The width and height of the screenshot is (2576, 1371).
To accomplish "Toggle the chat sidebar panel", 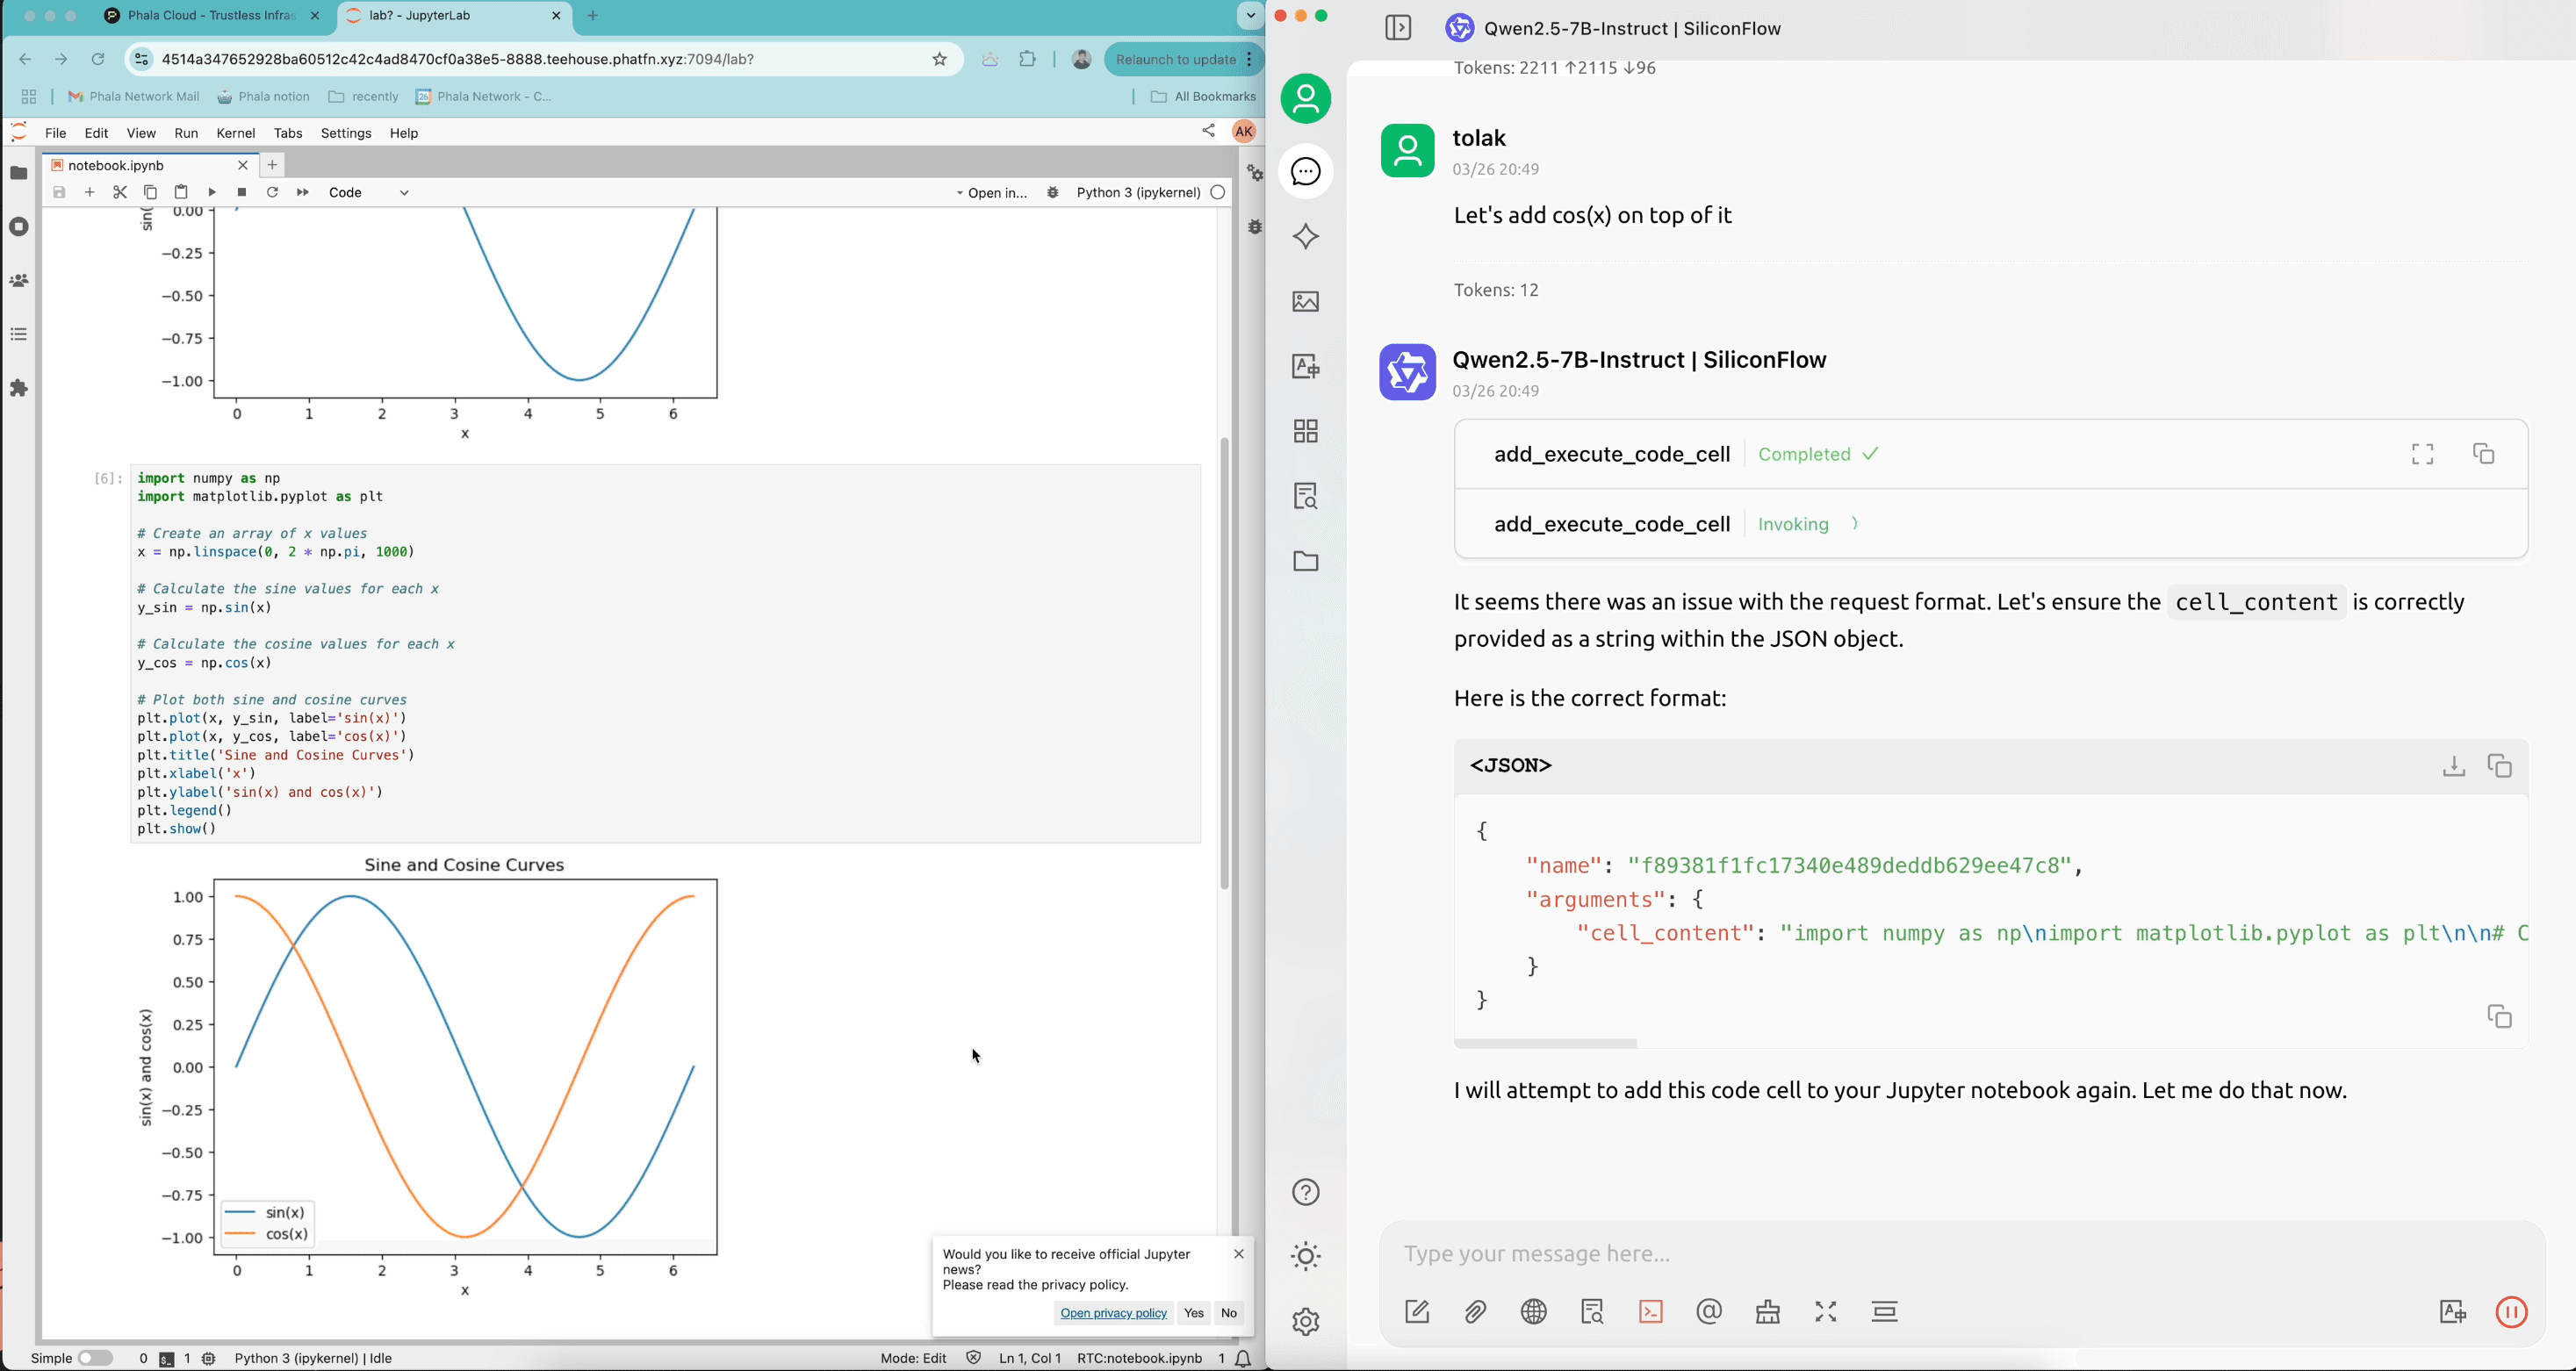I will [1398, 28].
